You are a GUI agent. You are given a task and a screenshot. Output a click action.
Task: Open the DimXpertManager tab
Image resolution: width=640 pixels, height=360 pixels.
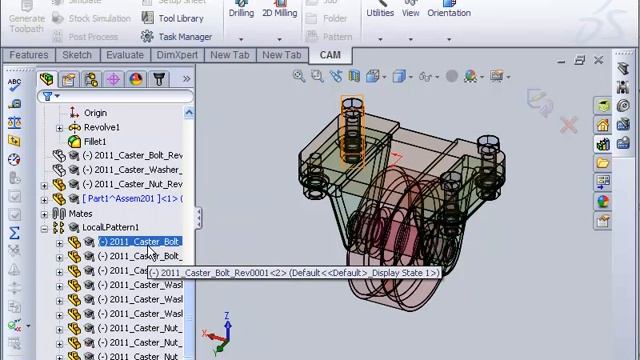pyautogui.click(x=113, y=79)
